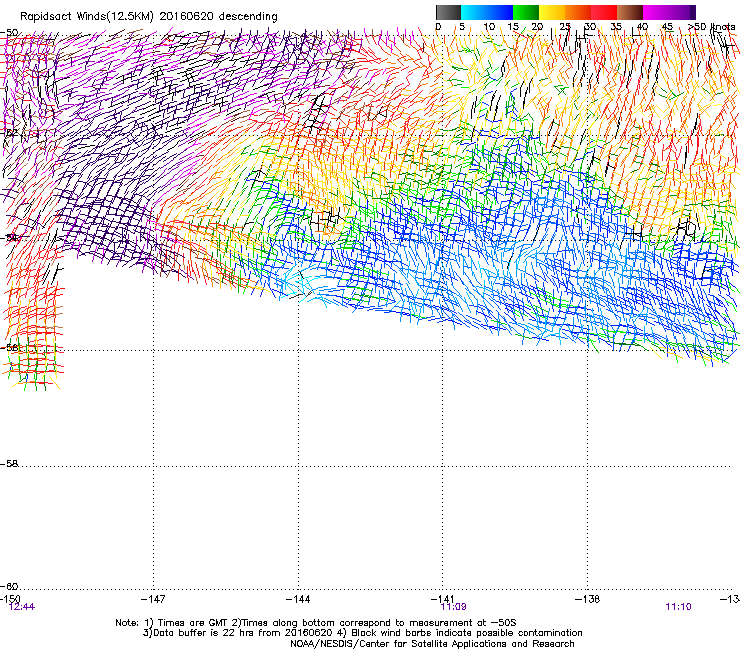Click the red 30-35 knots legend segment
This screenshot has height=650, width=740.
(604, 12)
